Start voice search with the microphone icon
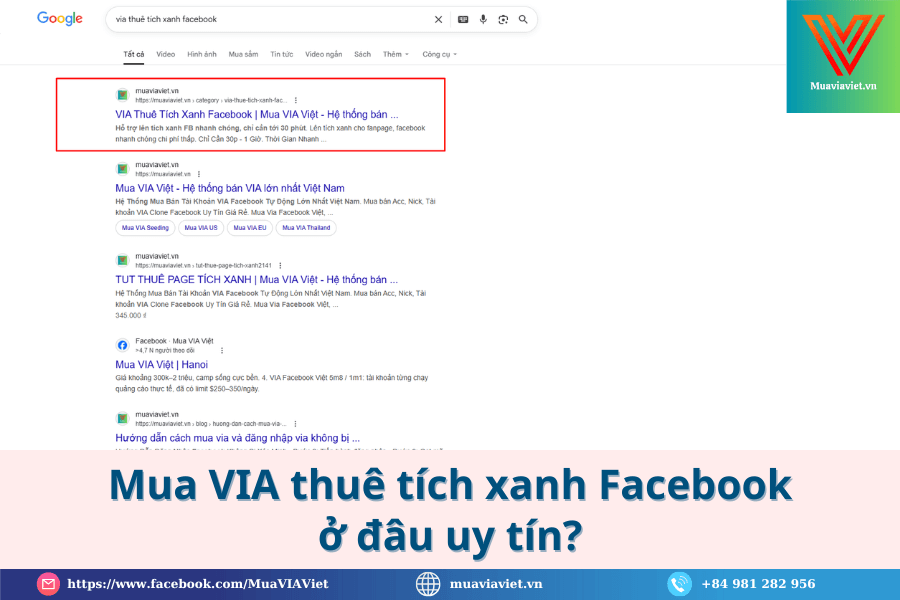Screen dimensions: 900x600 tap(483, 20)
